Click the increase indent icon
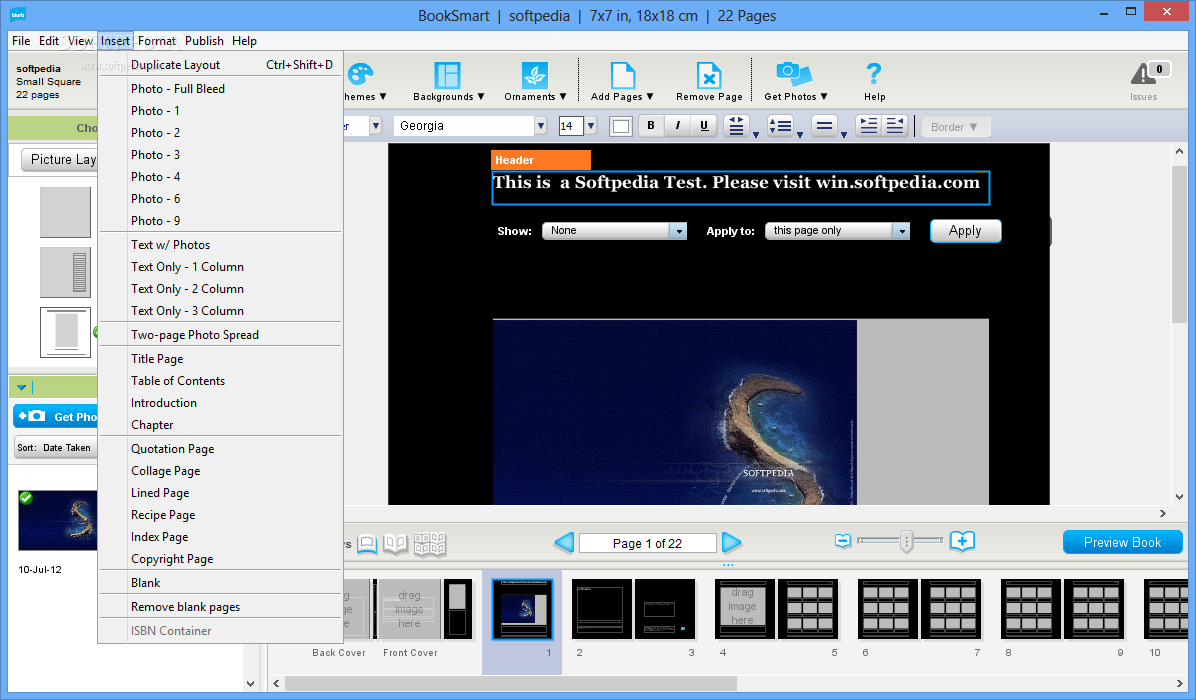1196x700 pixels. click(x=868, y=126)
